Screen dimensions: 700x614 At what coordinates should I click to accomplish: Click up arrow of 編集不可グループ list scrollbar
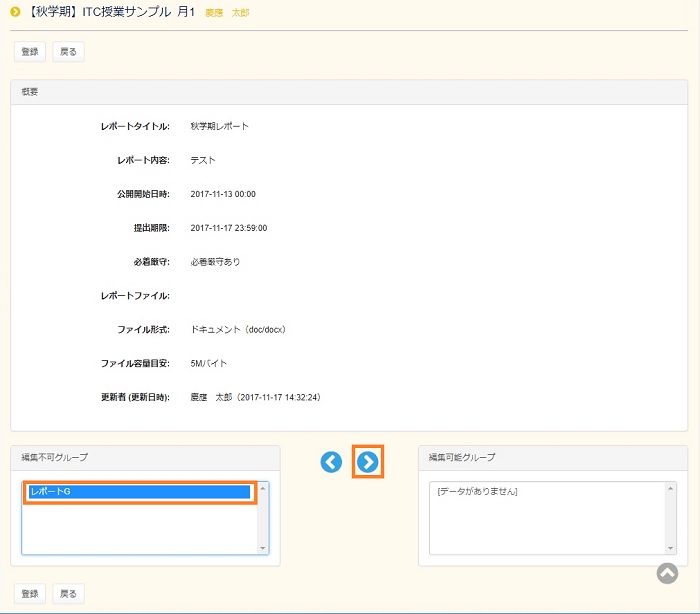pyautogui.click(x=263, y=488)
